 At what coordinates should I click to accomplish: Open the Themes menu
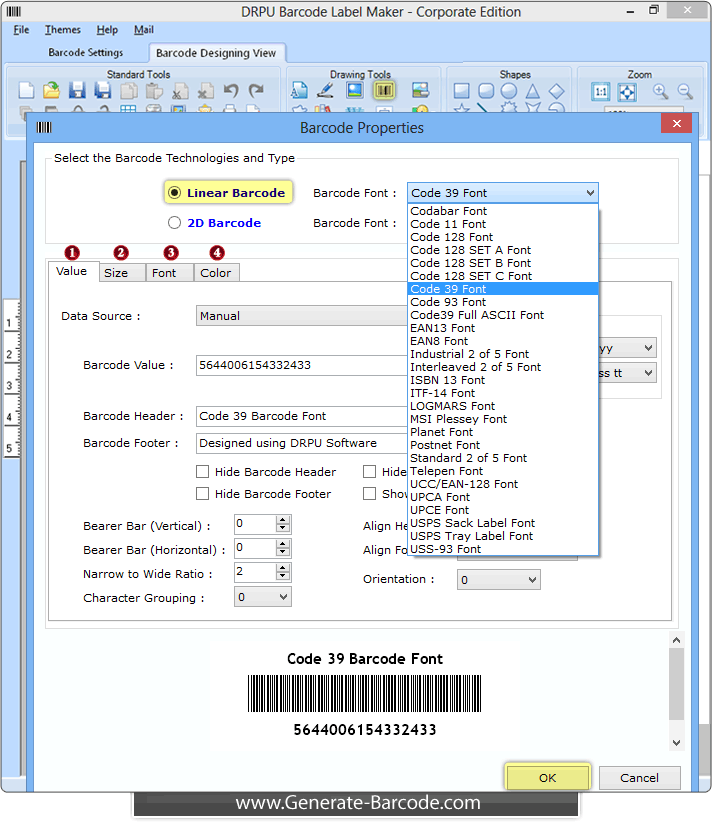coord(62,30)
